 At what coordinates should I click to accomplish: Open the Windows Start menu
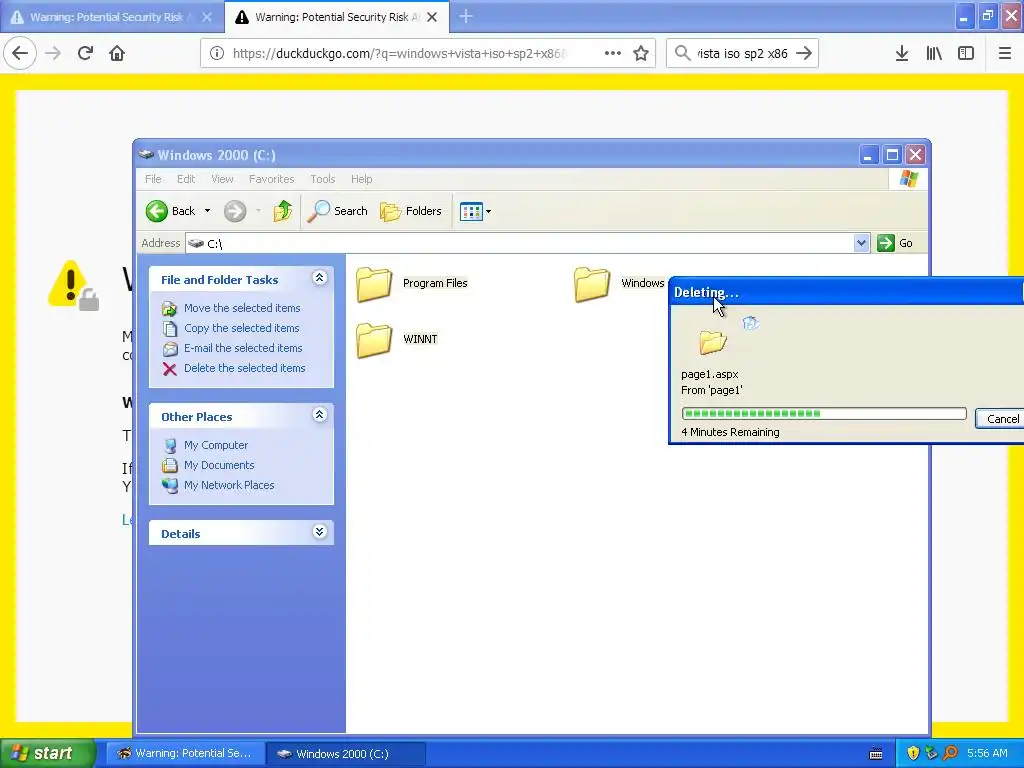click(47, 753)
